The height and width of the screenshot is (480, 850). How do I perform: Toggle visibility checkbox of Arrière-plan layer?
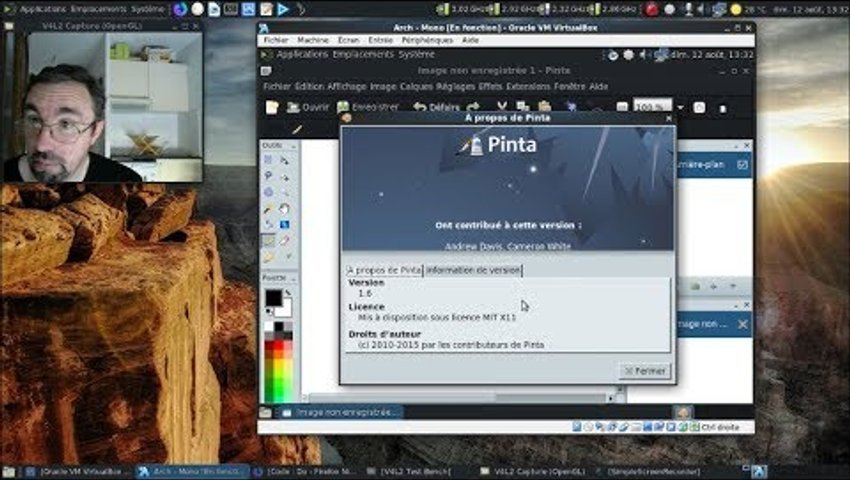coord(742,165)
